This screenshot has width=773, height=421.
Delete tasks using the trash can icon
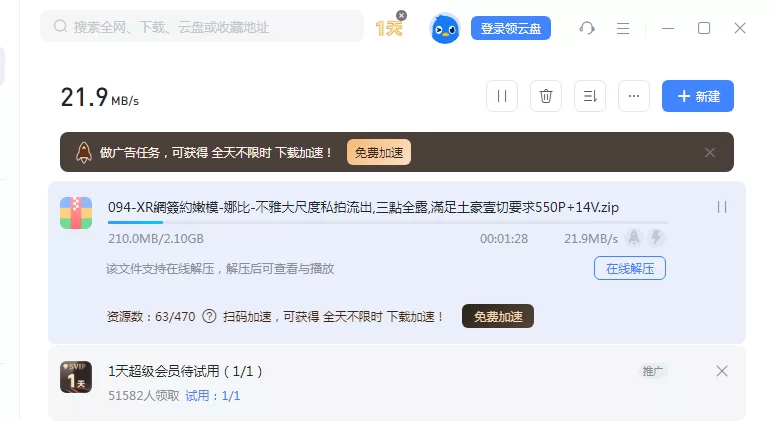click(x=546, y=96)
